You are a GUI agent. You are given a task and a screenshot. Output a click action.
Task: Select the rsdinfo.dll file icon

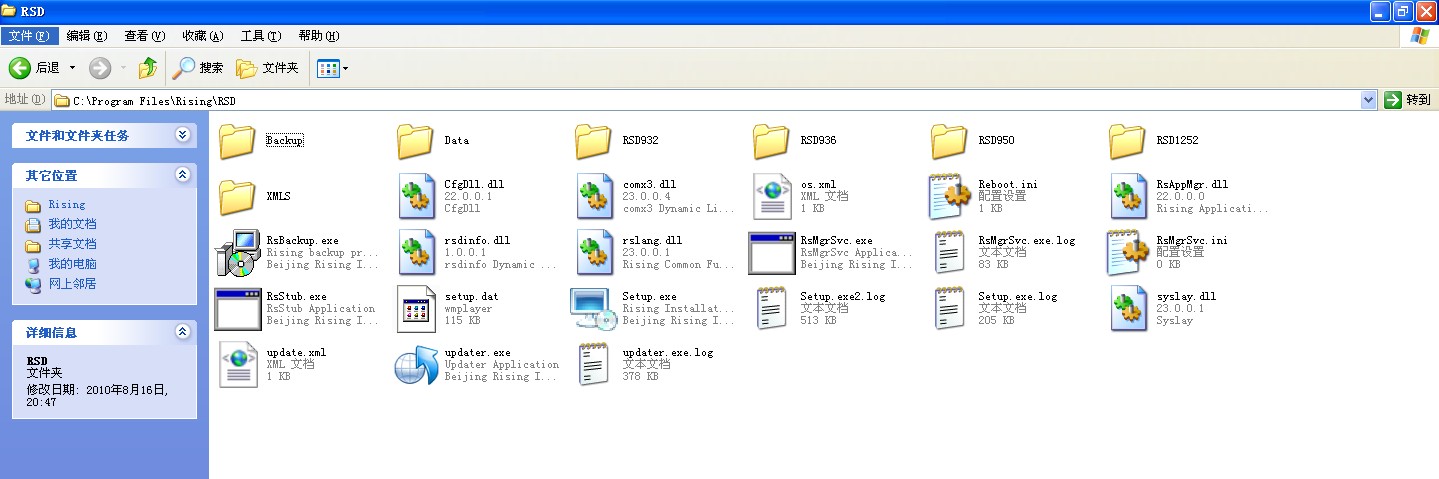pyautogui.click(x=415, y=253)
